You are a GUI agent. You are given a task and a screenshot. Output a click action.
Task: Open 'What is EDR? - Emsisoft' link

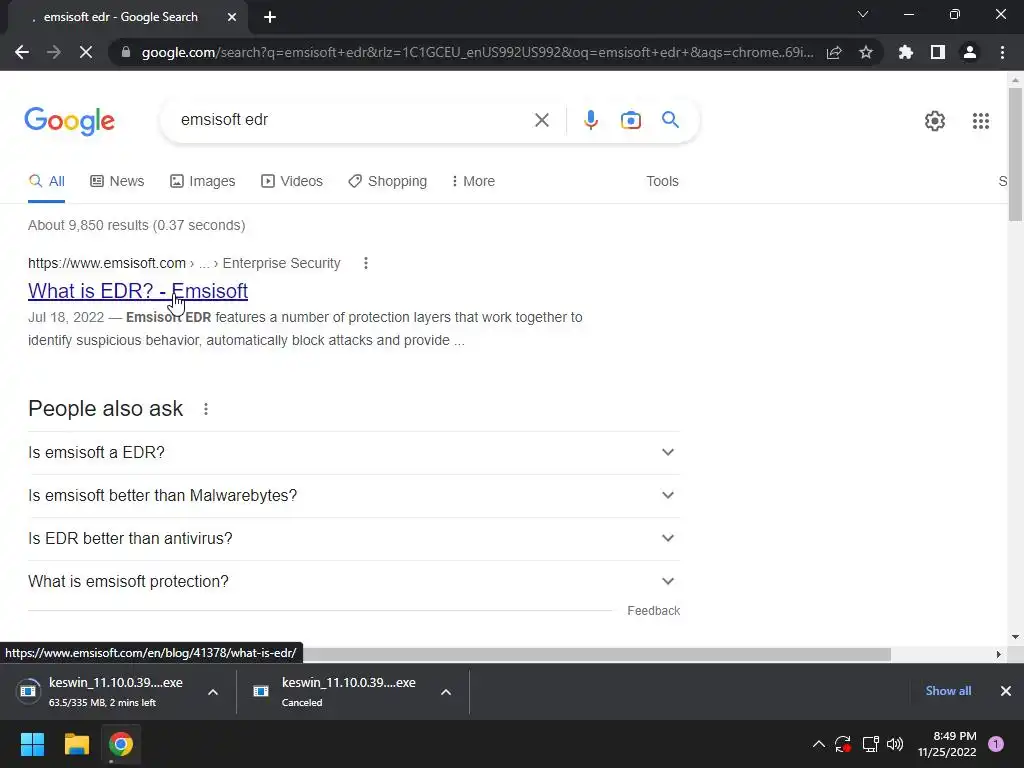pos(138,291)
